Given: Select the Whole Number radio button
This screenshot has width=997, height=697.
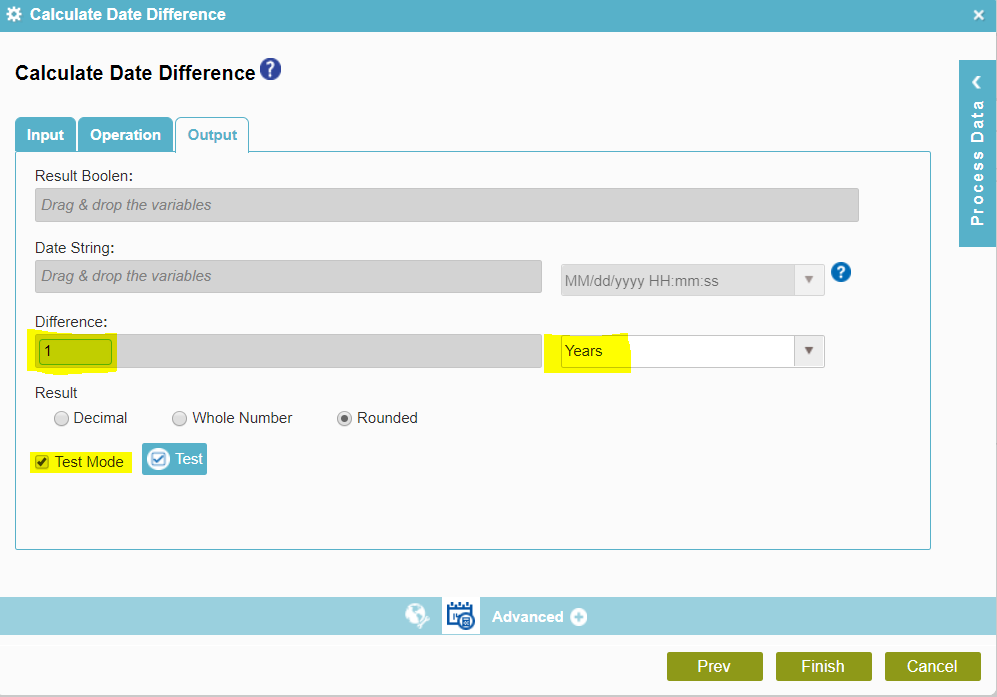Looking at the screenshot, I should click(x=179, y=418).
